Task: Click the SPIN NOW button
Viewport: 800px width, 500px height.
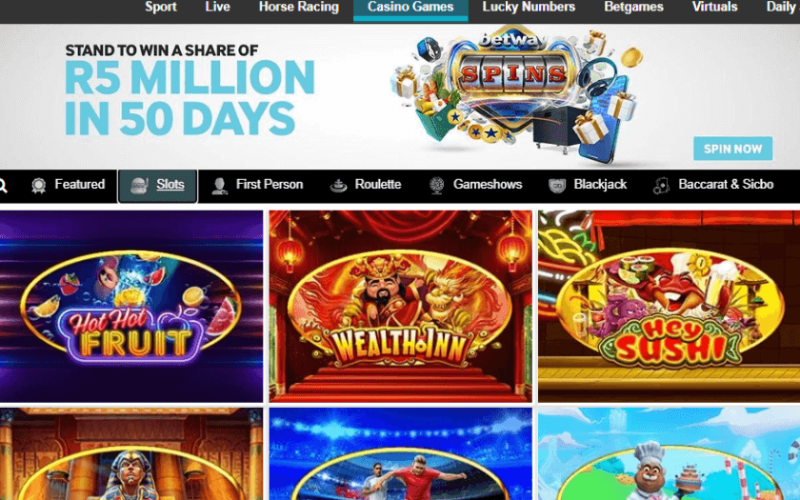Action: (x=733, y=148)
